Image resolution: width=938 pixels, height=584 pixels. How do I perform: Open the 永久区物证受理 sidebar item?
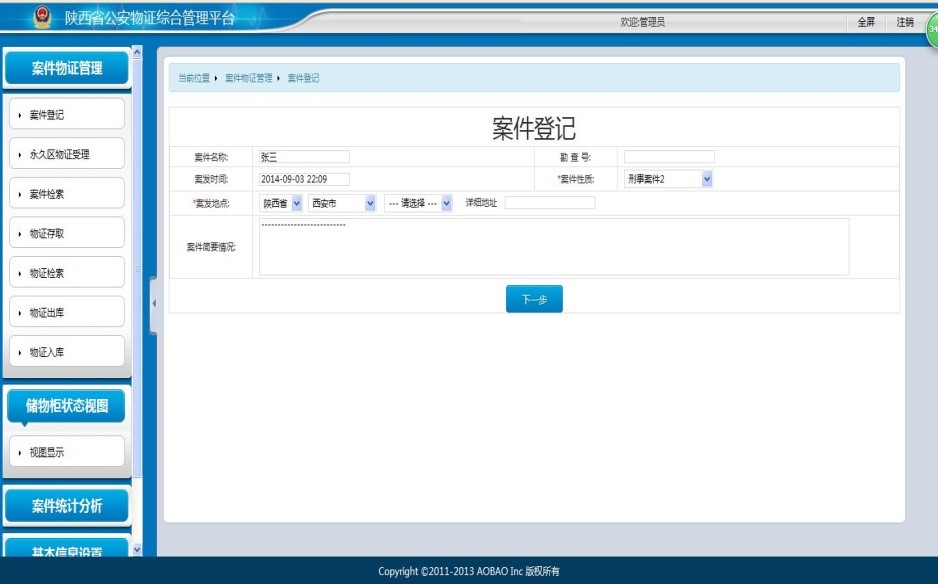click(67, 154)
